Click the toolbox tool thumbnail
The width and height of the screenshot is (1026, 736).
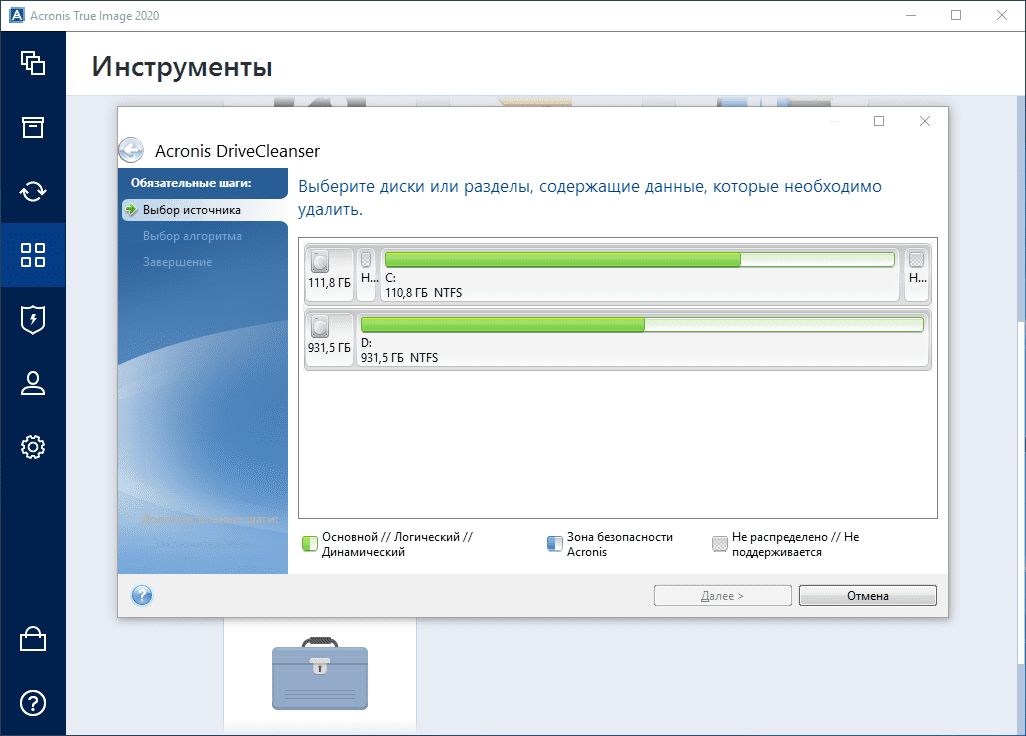(320, 673)
